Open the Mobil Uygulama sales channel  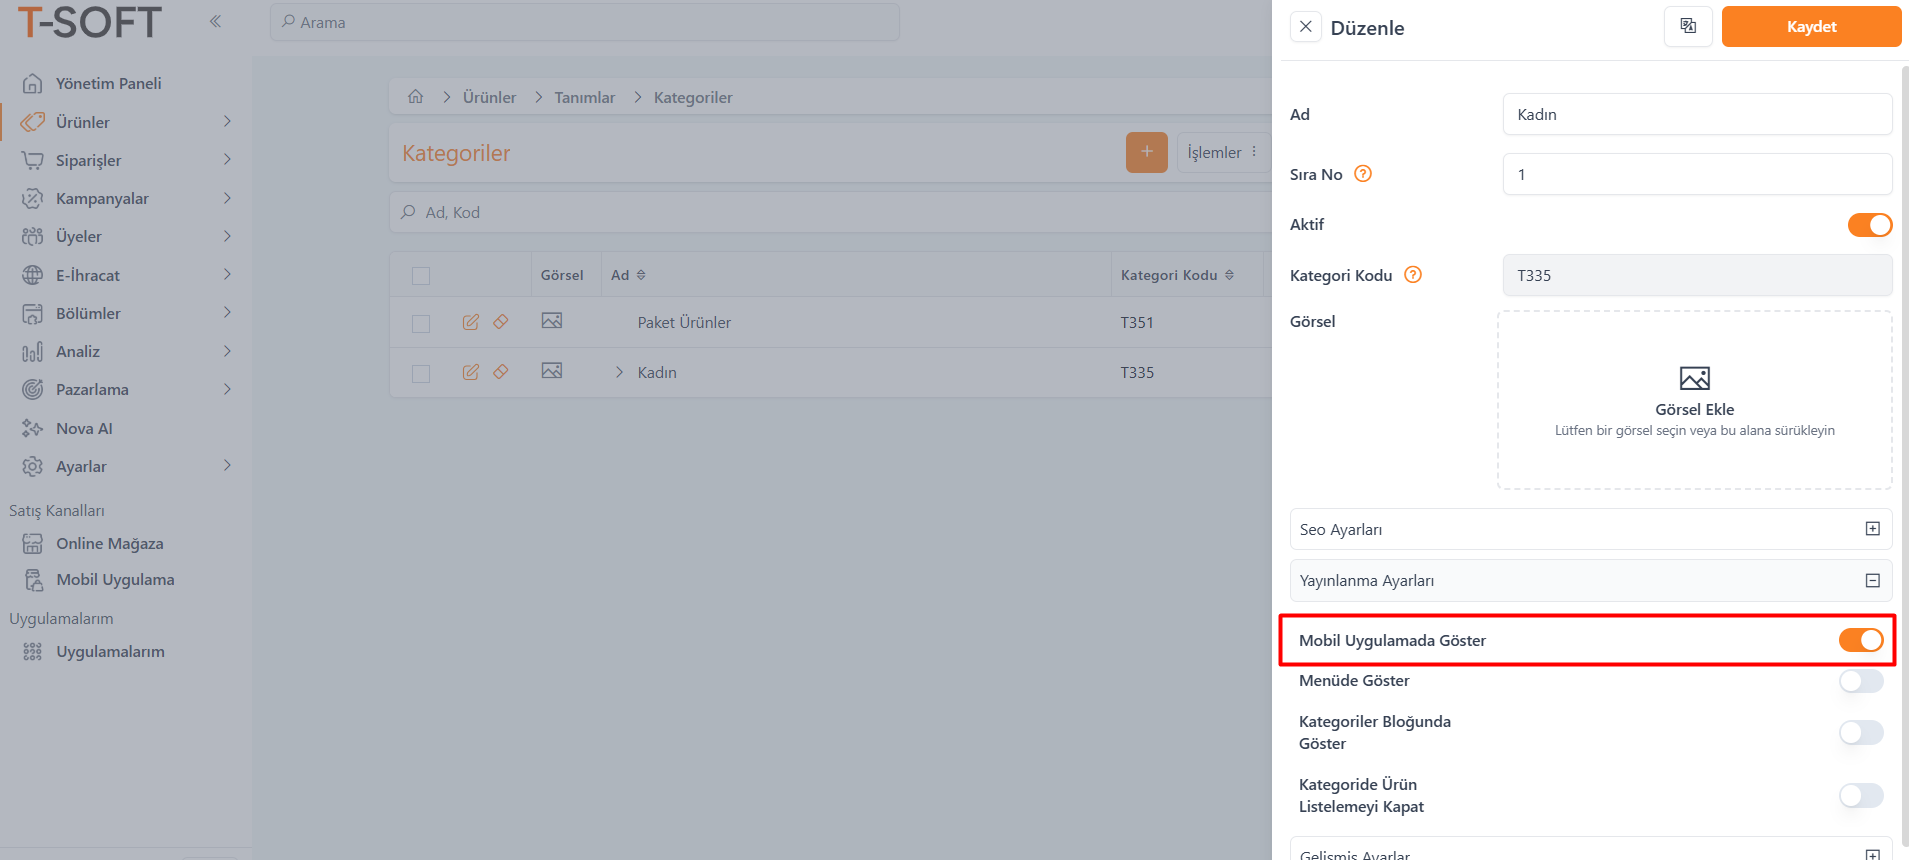(115, 579)
